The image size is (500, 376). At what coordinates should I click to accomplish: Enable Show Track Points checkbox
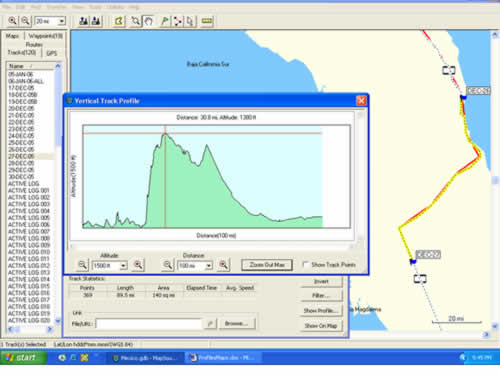tap(305, 265)
